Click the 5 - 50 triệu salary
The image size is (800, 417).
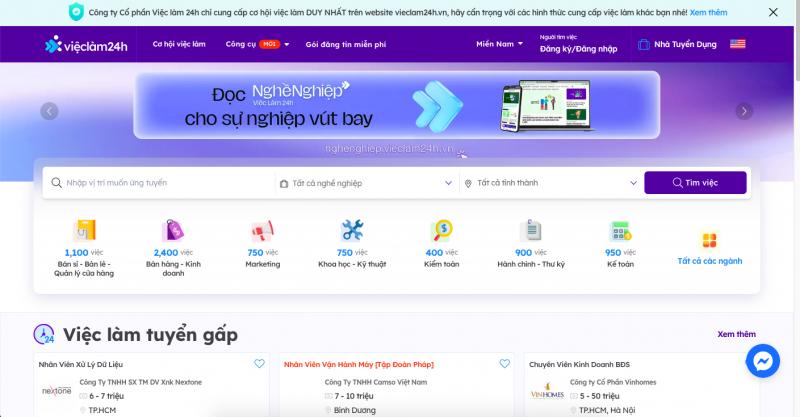tap(599, 396)
